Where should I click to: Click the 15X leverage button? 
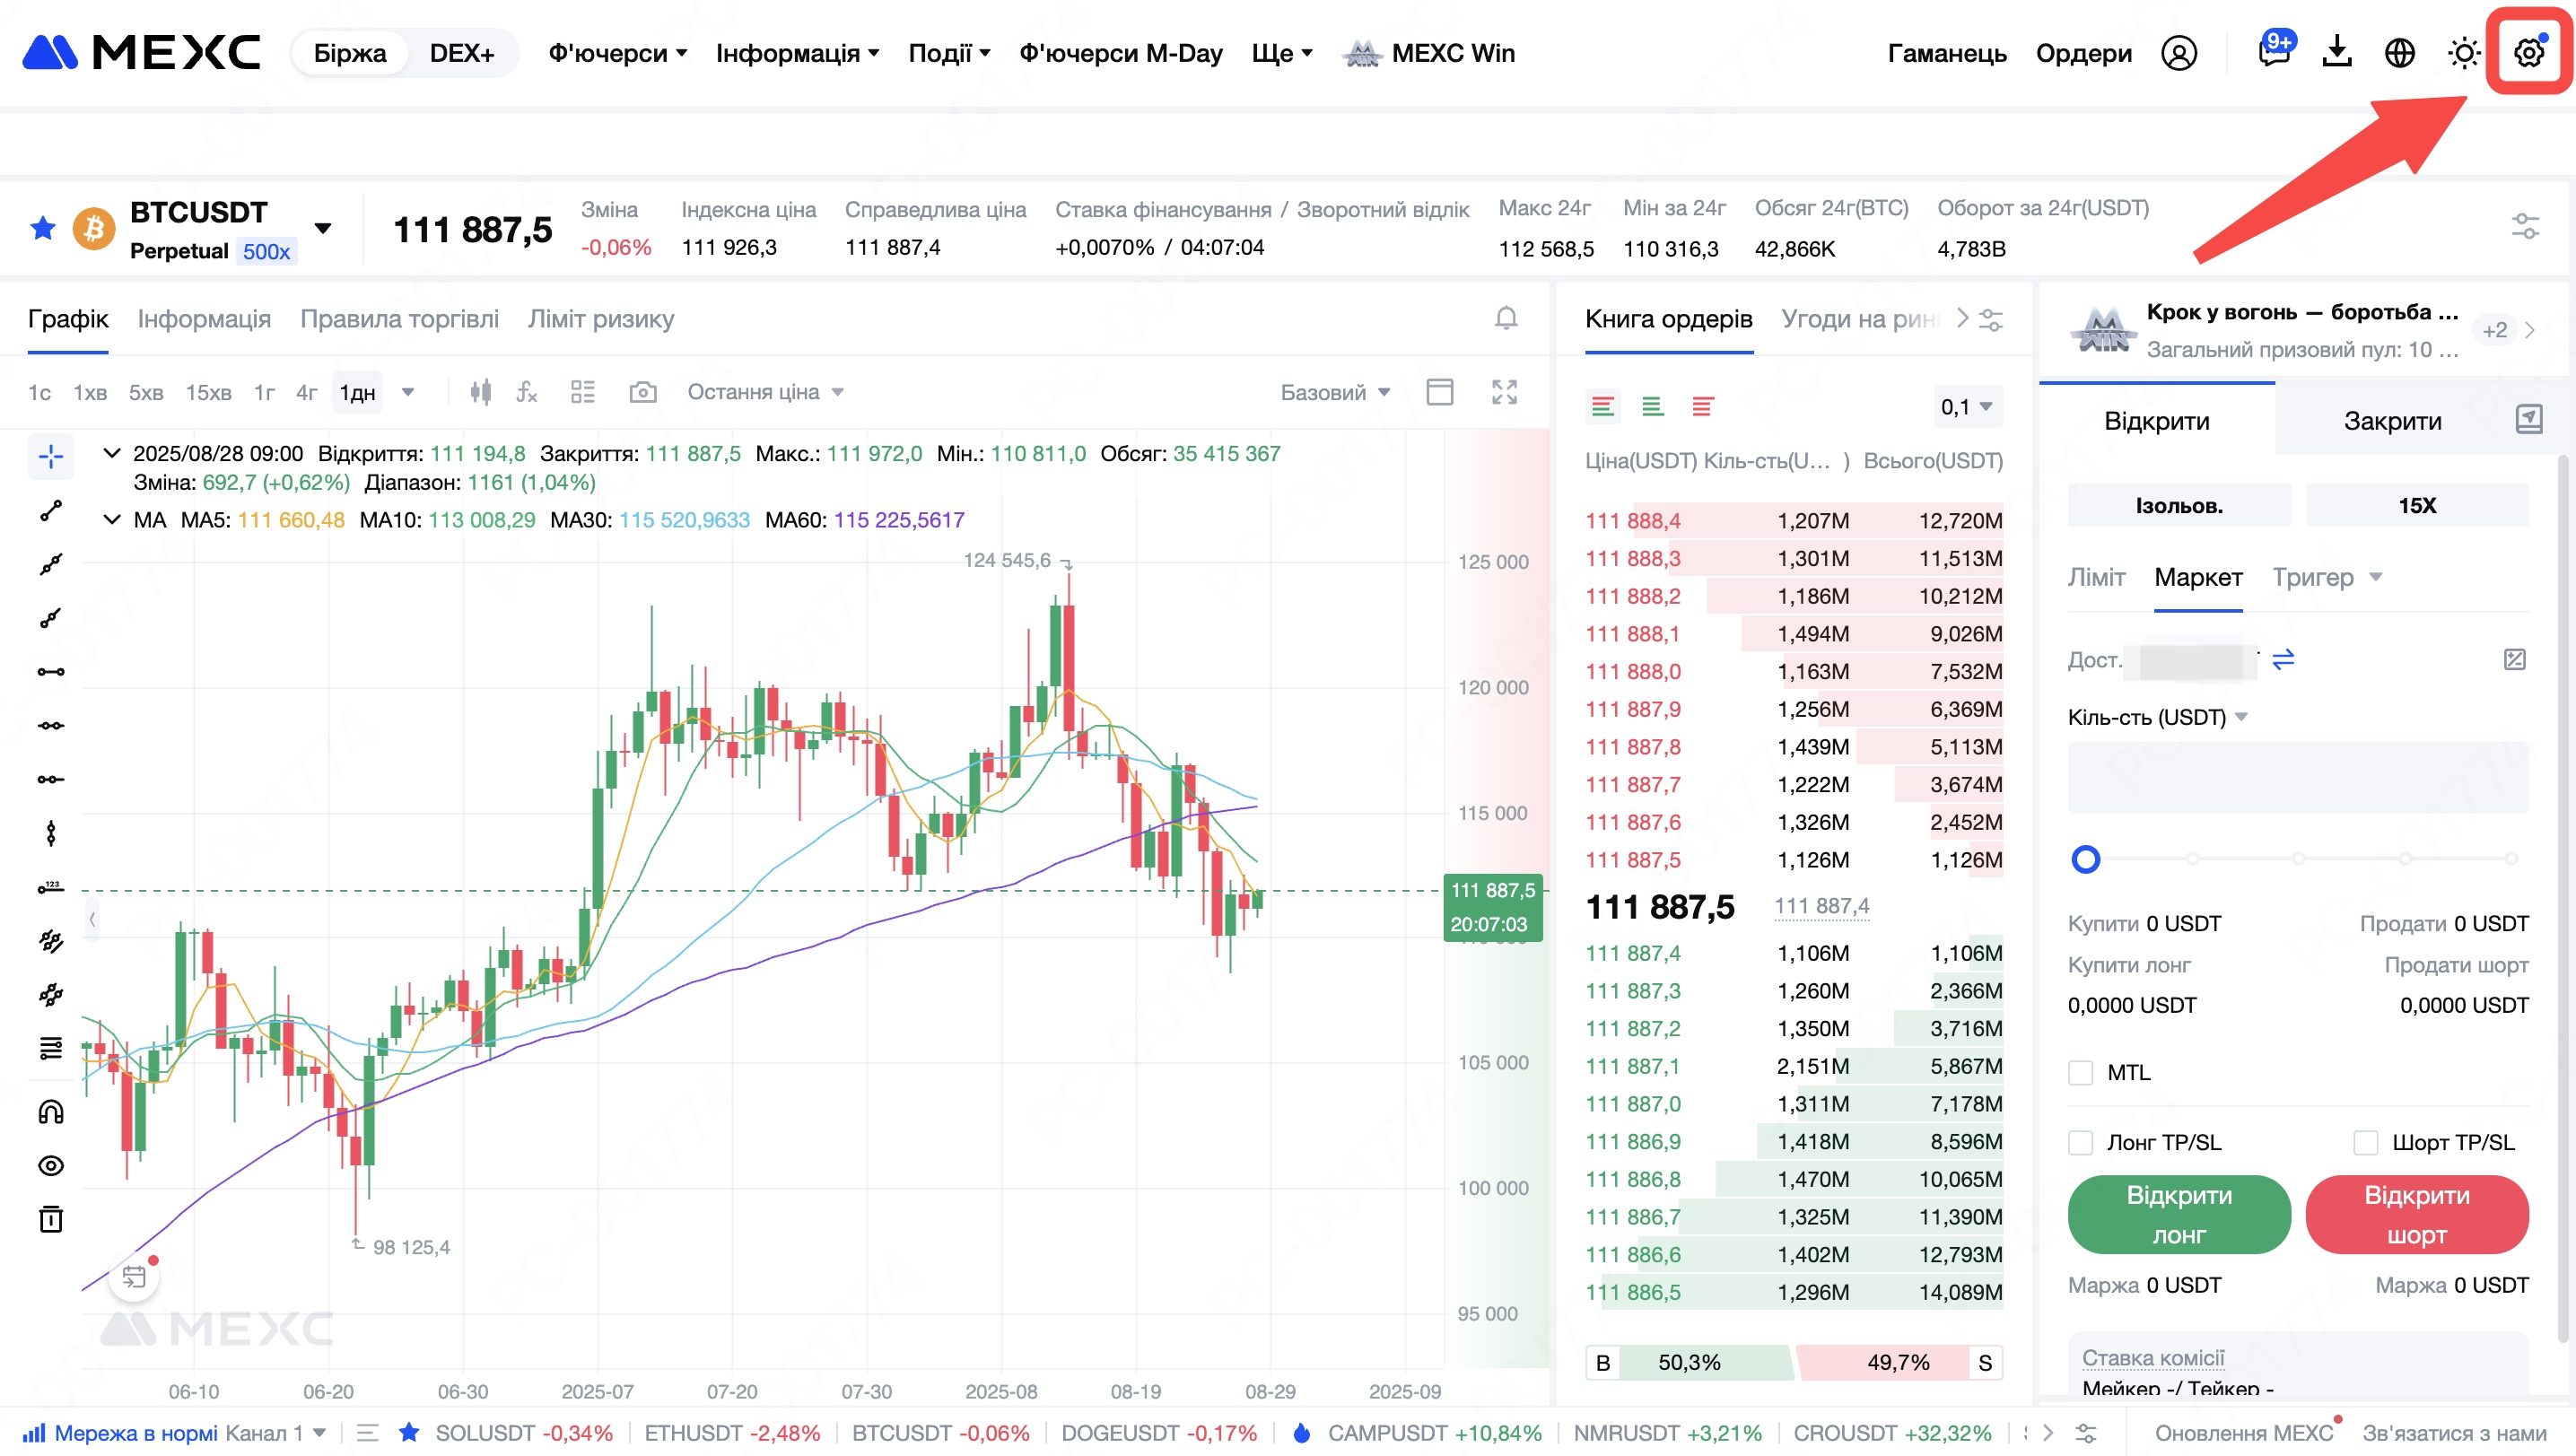(x=2416, y=506)
